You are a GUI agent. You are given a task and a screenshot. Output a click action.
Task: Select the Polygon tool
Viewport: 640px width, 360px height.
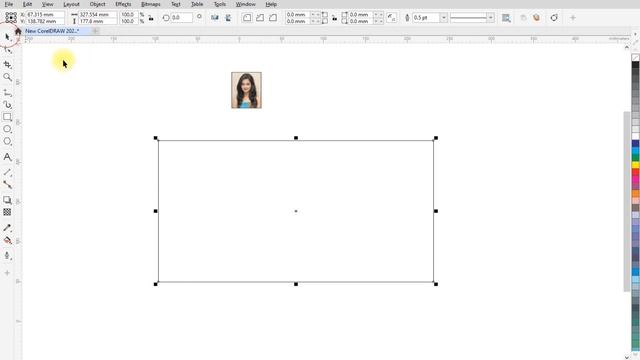pos(7,141)
